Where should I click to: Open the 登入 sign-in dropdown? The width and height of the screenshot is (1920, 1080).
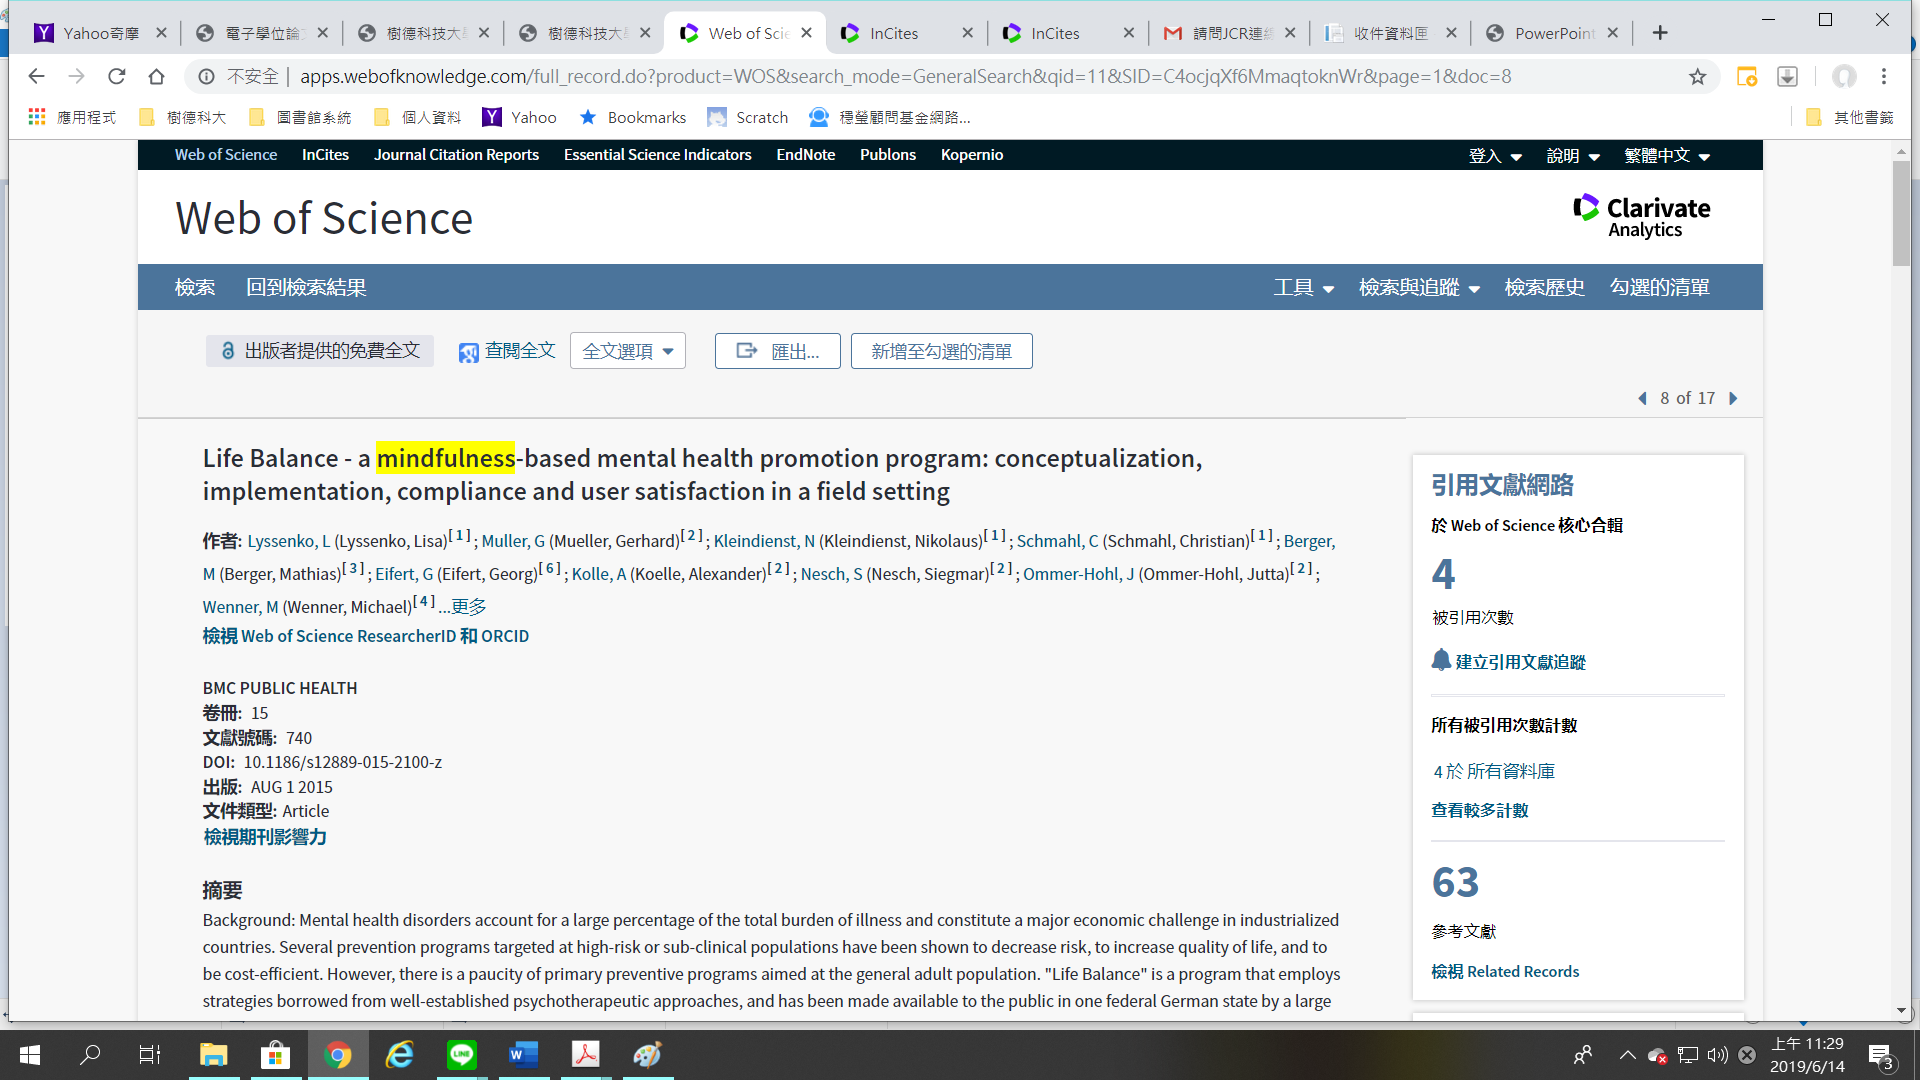1495,156
